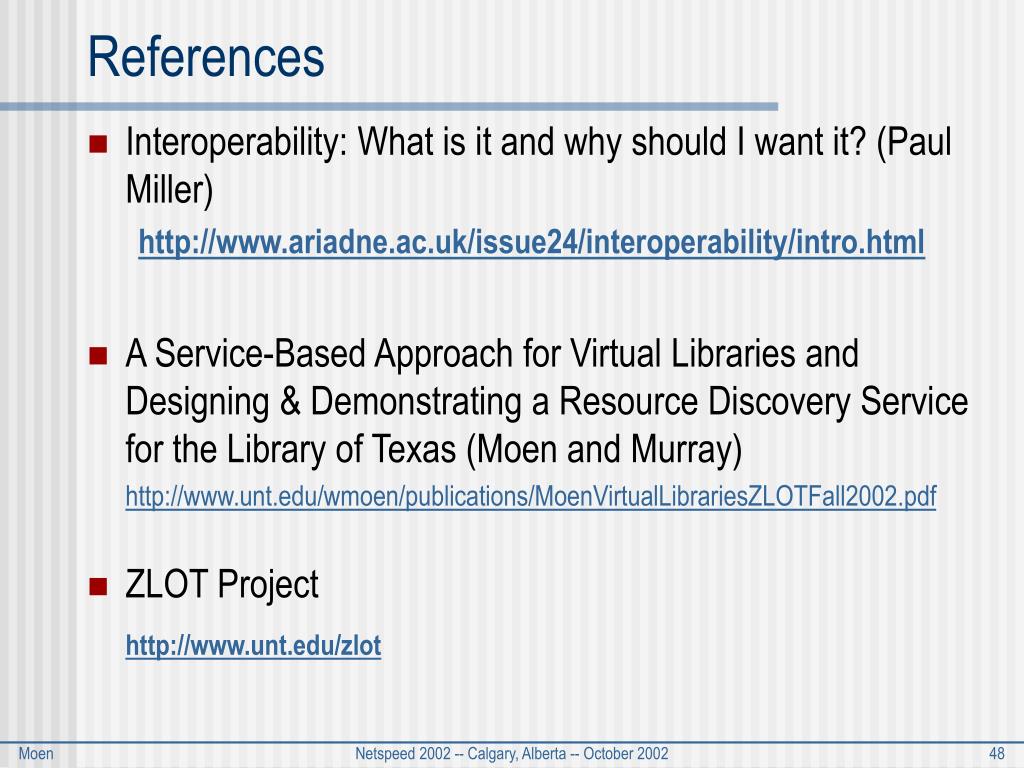Click the blue horizontal title divider line
1024x768 pixels.
coord(389,106)
